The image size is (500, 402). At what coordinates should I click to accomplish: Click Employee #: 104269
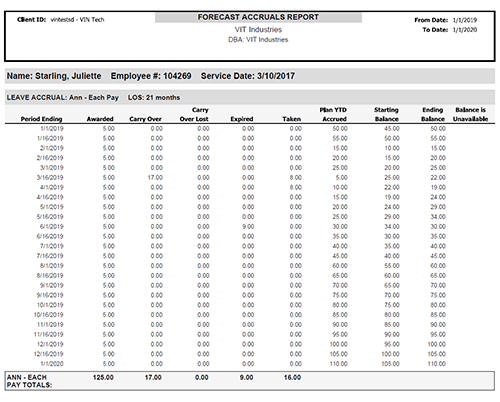coord(151,76)
